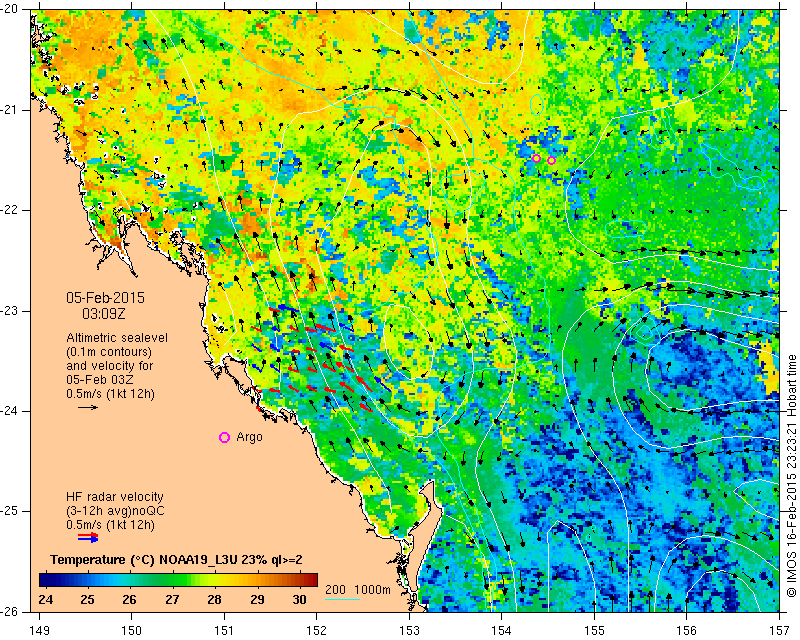Click the magenta Argo legend circle
The image size is (800, 640).
tap(224, 437)
